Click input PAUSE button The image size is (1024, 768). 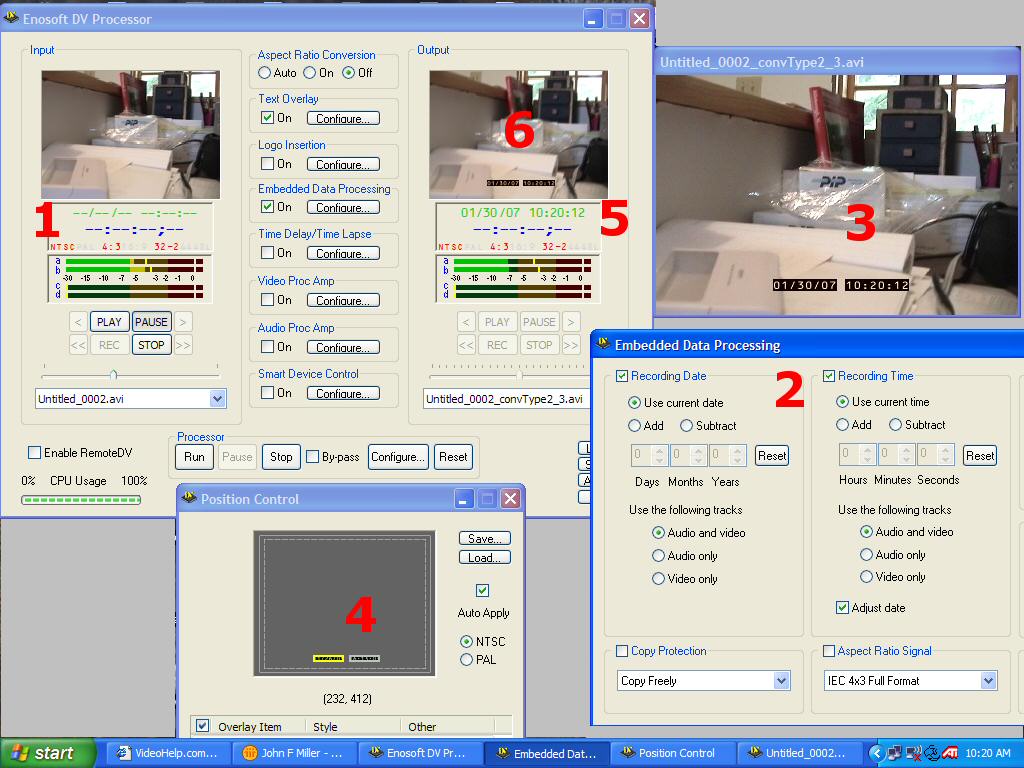152,322
